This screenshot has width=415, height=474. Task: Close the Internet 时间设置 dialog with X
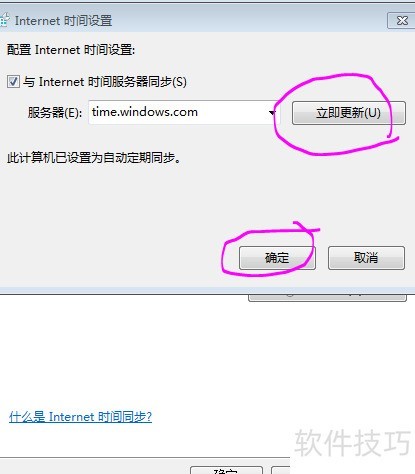point(402,21)
